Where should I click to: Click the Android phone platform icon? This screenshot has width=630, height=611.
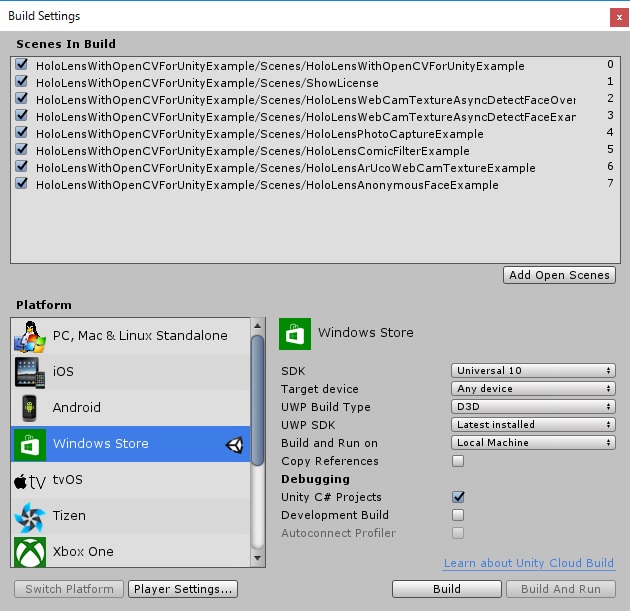coord(29,408)
